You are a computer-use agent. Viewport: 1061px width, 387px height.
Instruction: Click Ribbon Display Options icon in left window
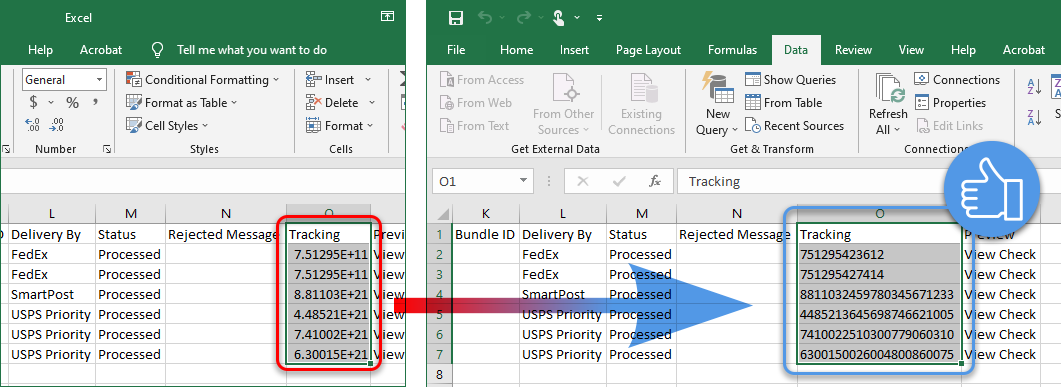(386, 16)
